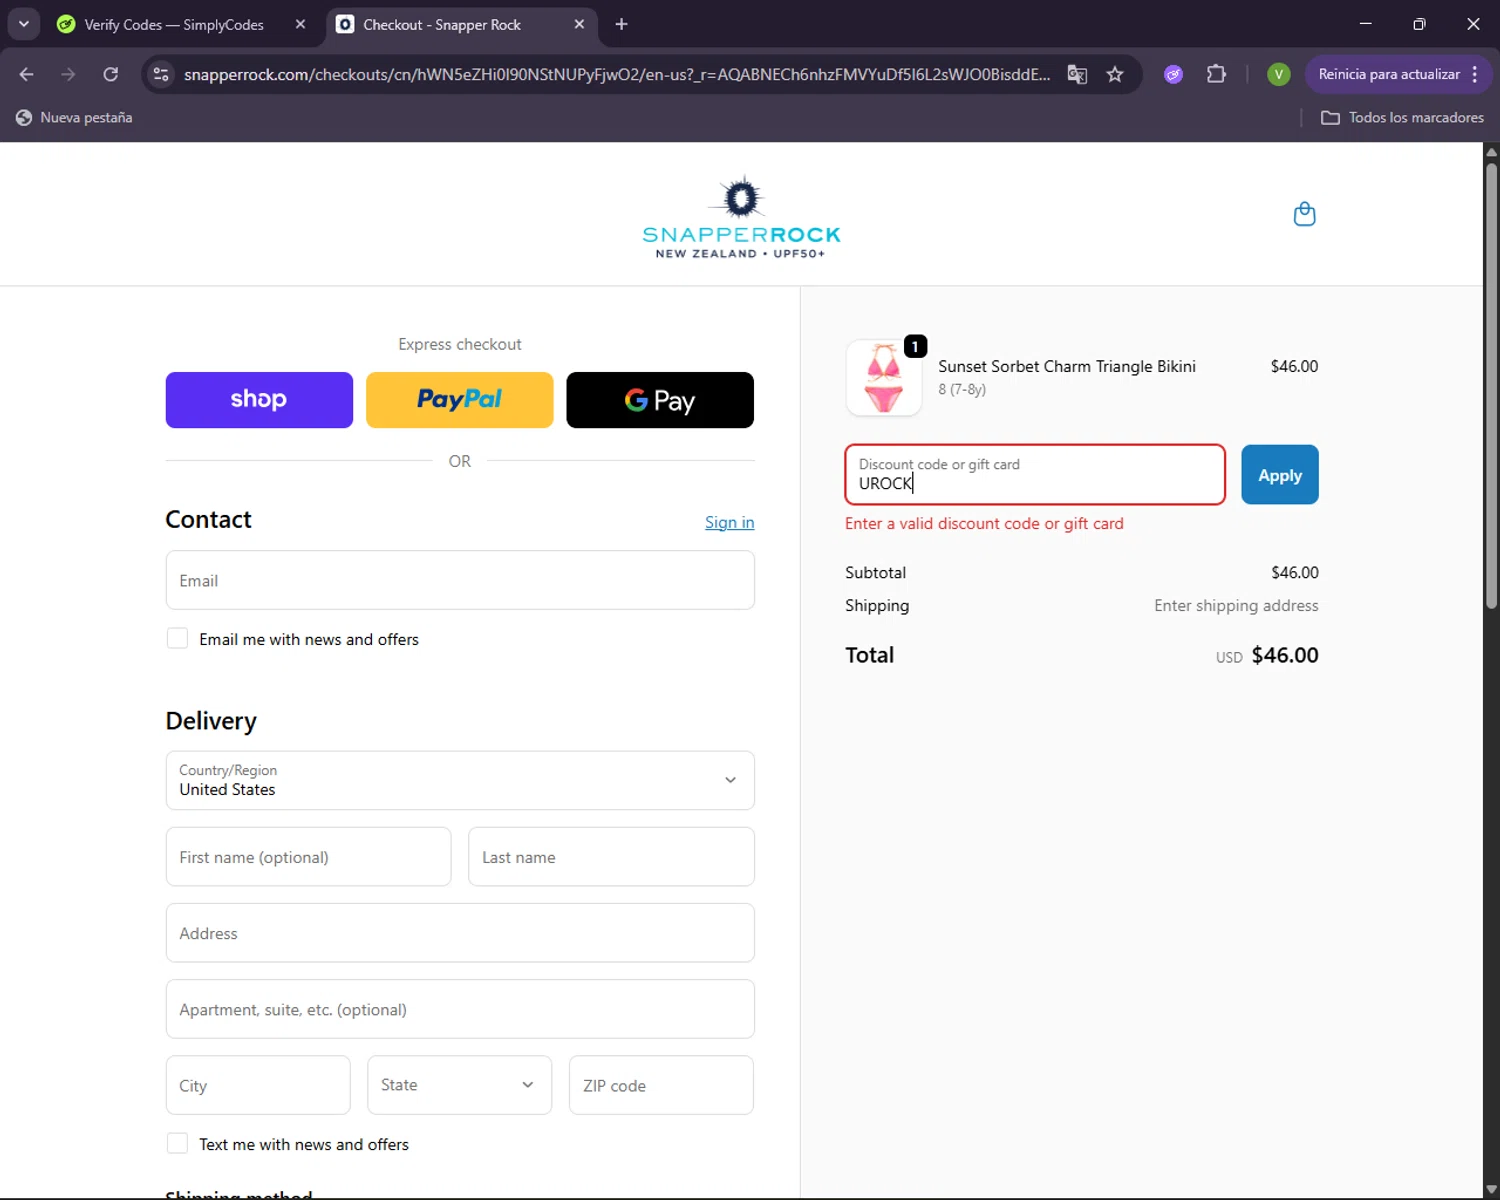Click the Address field
Viewport: 1500px width, 1200px height.
pyautogui.click(x=460, y=933)
